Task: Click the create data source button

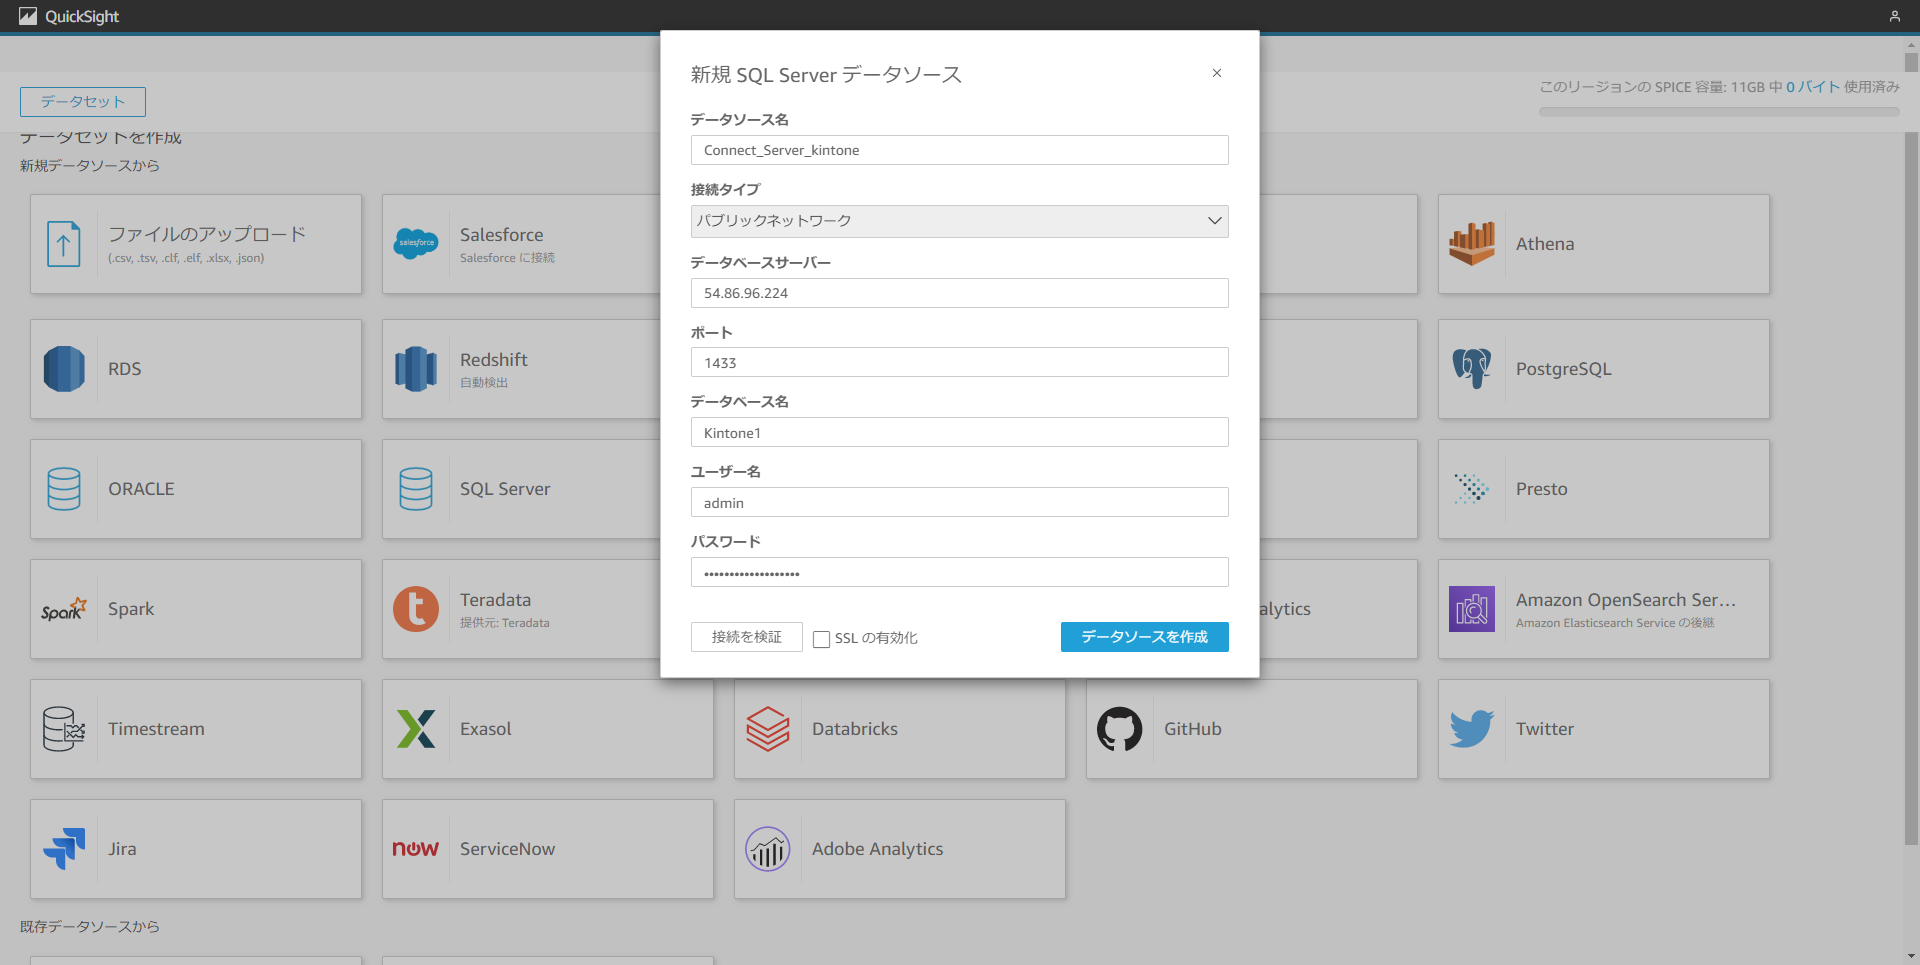Action: tap(1145, 637)
